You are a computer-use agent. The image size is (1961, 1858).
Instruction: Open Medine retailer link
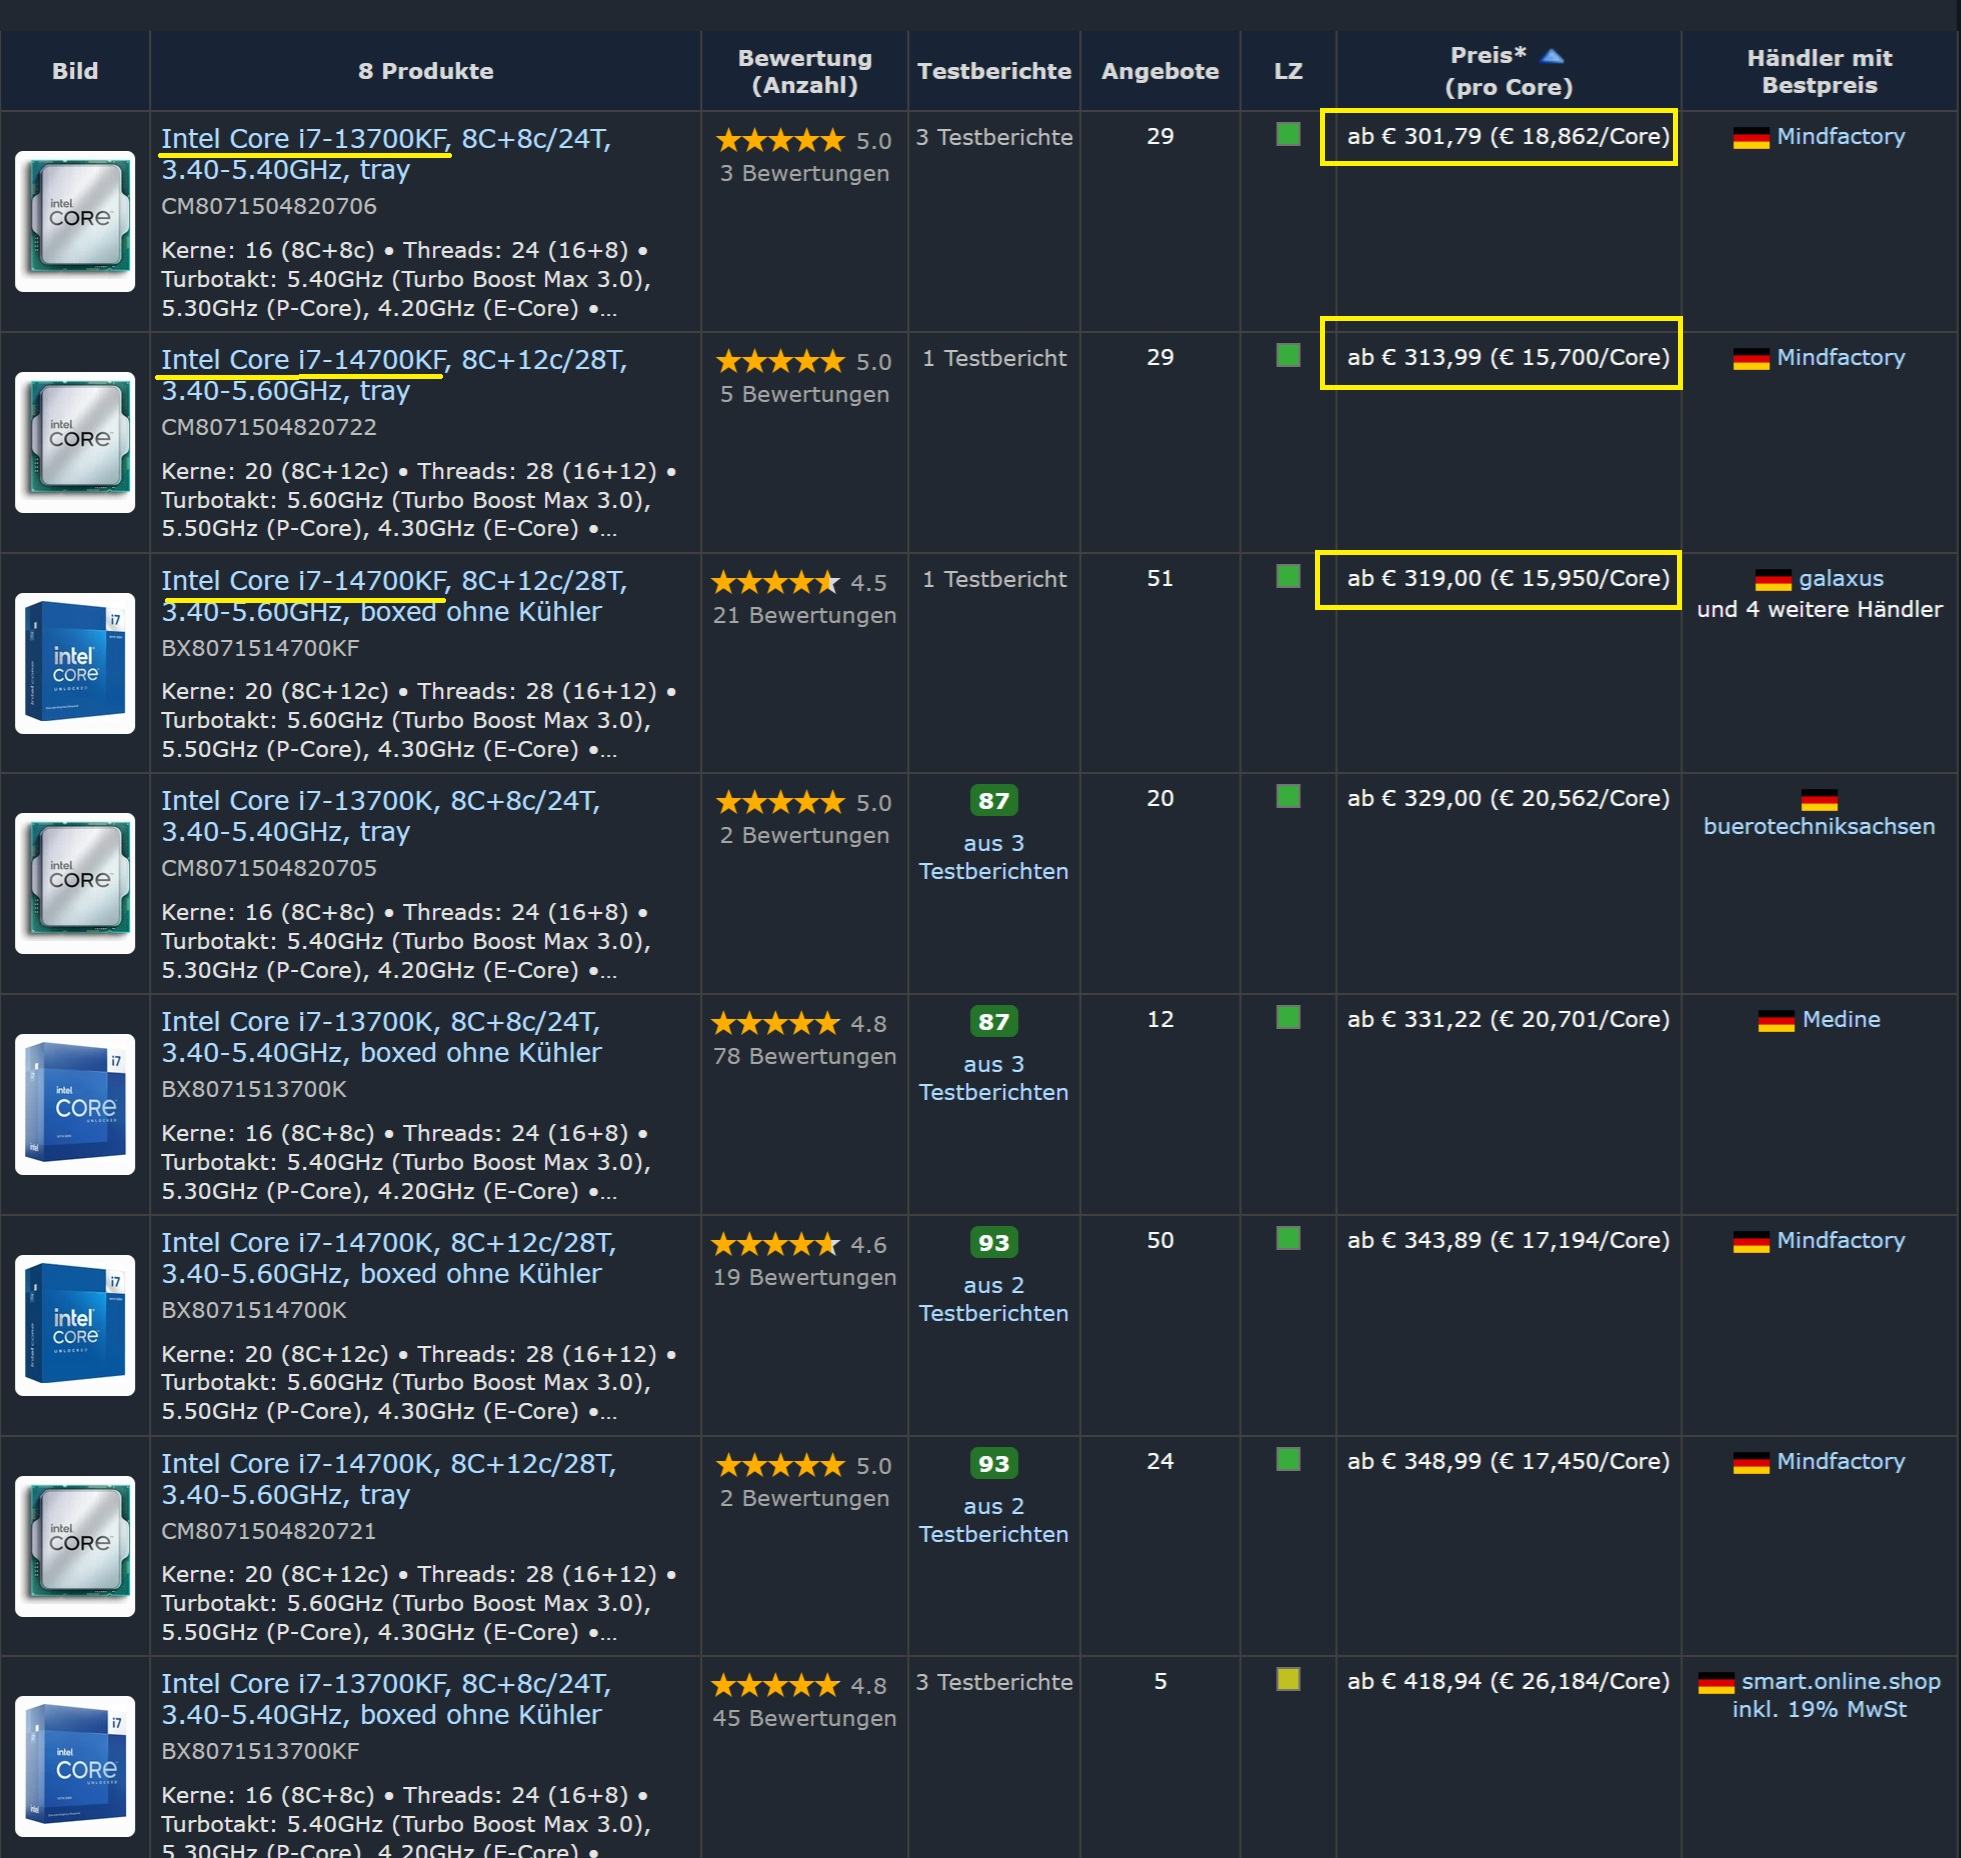(1841, 1020)
